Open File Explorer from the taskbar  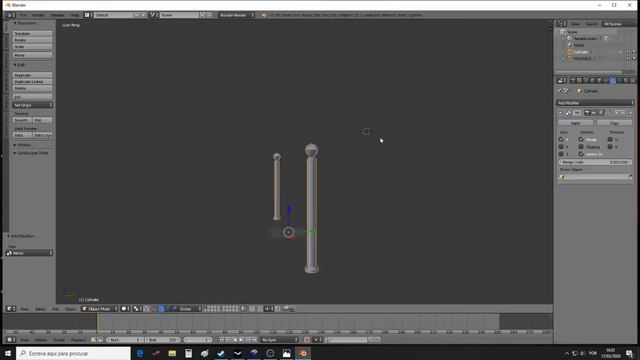[172, 353]
